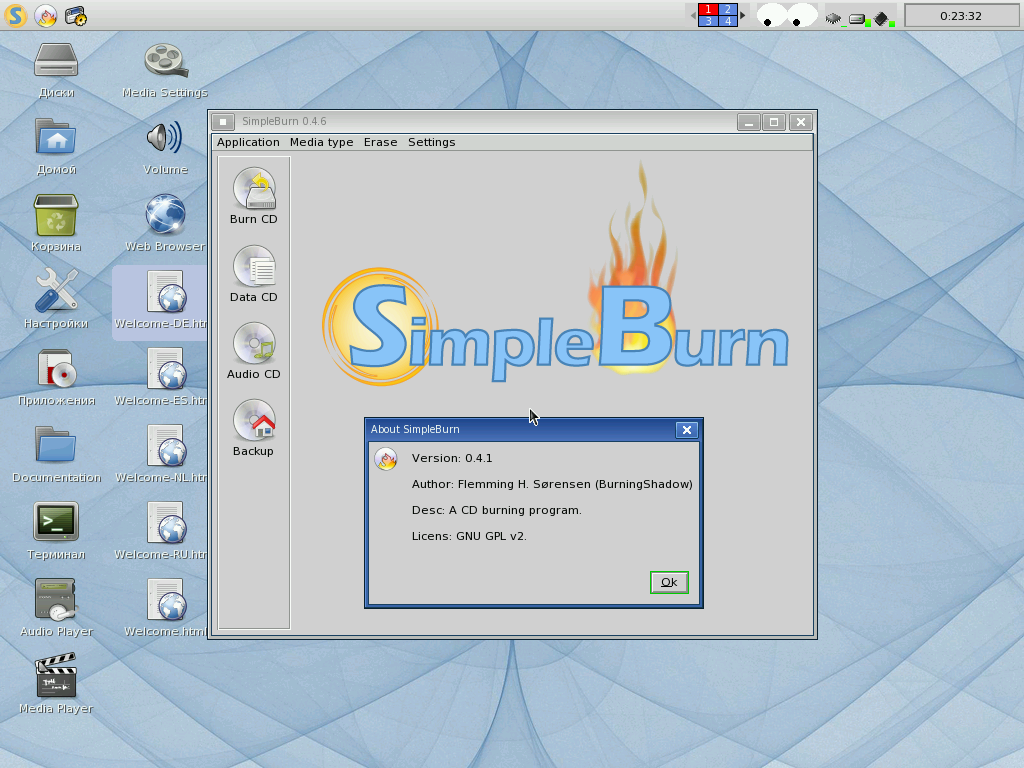Image resolution: width=1024 pixels, height=768 pixels.
Task: Open the Application menu
Action: coord(248,142)
